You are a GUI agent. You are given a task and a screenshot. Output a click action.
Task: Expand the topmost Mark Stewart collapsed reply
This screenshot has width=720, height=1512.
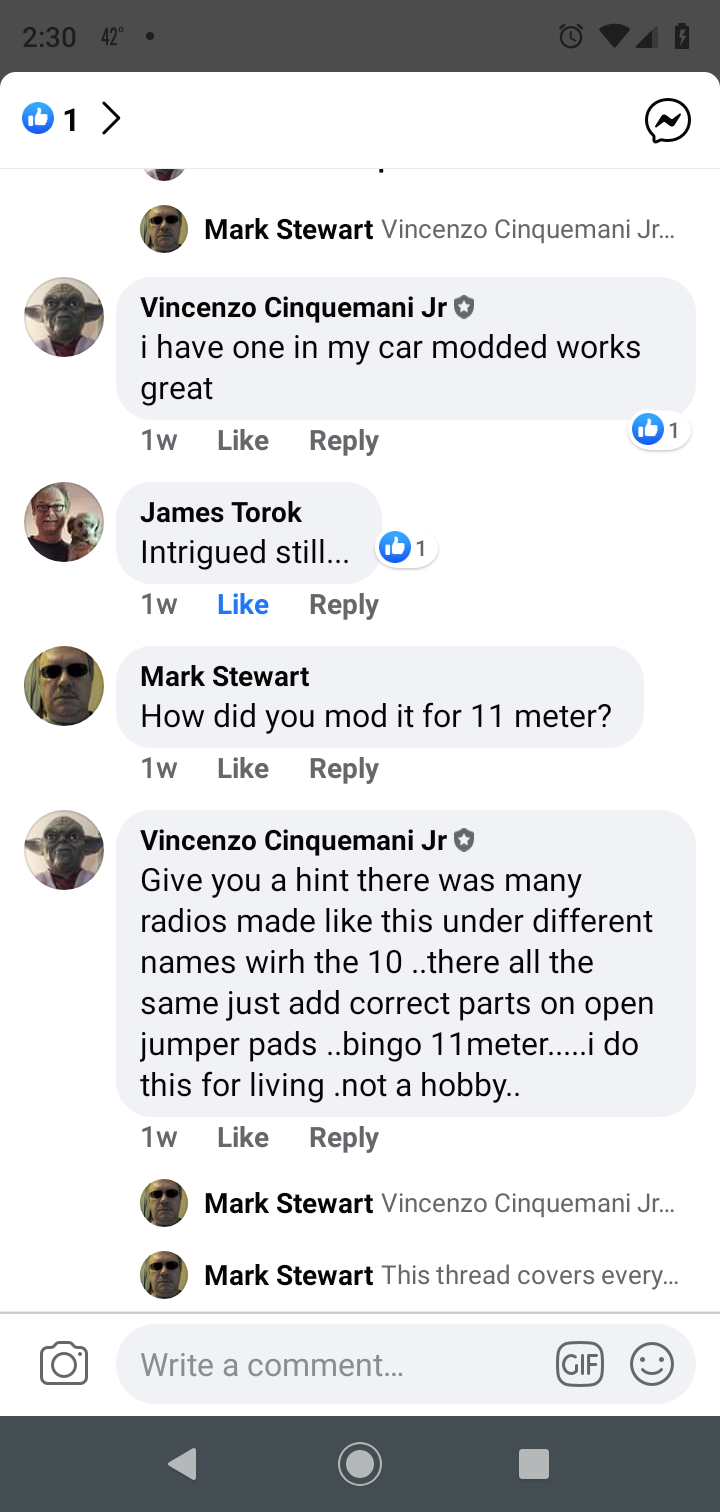point(440,229)
